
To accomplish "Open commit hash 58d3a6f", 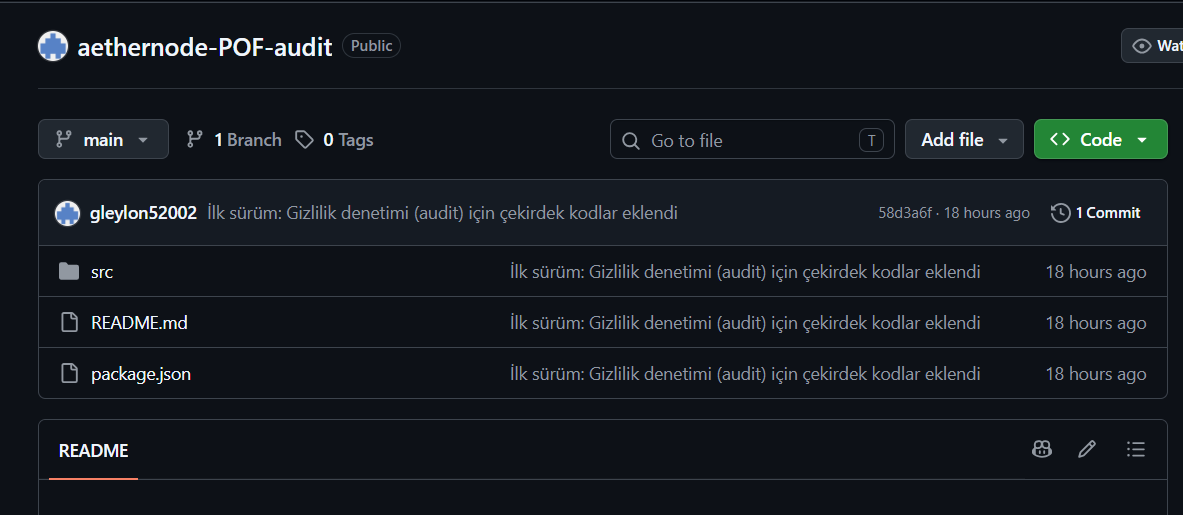I will tap(905, 213).
